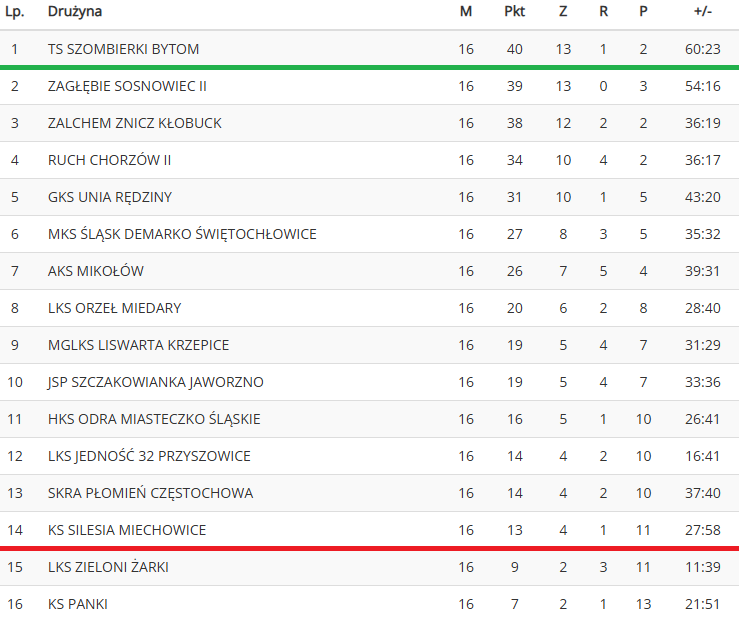The image size is (739, 621).
Task: Open LKS ZIELONI ŻARKI team
Action: [x=108, y=567]
